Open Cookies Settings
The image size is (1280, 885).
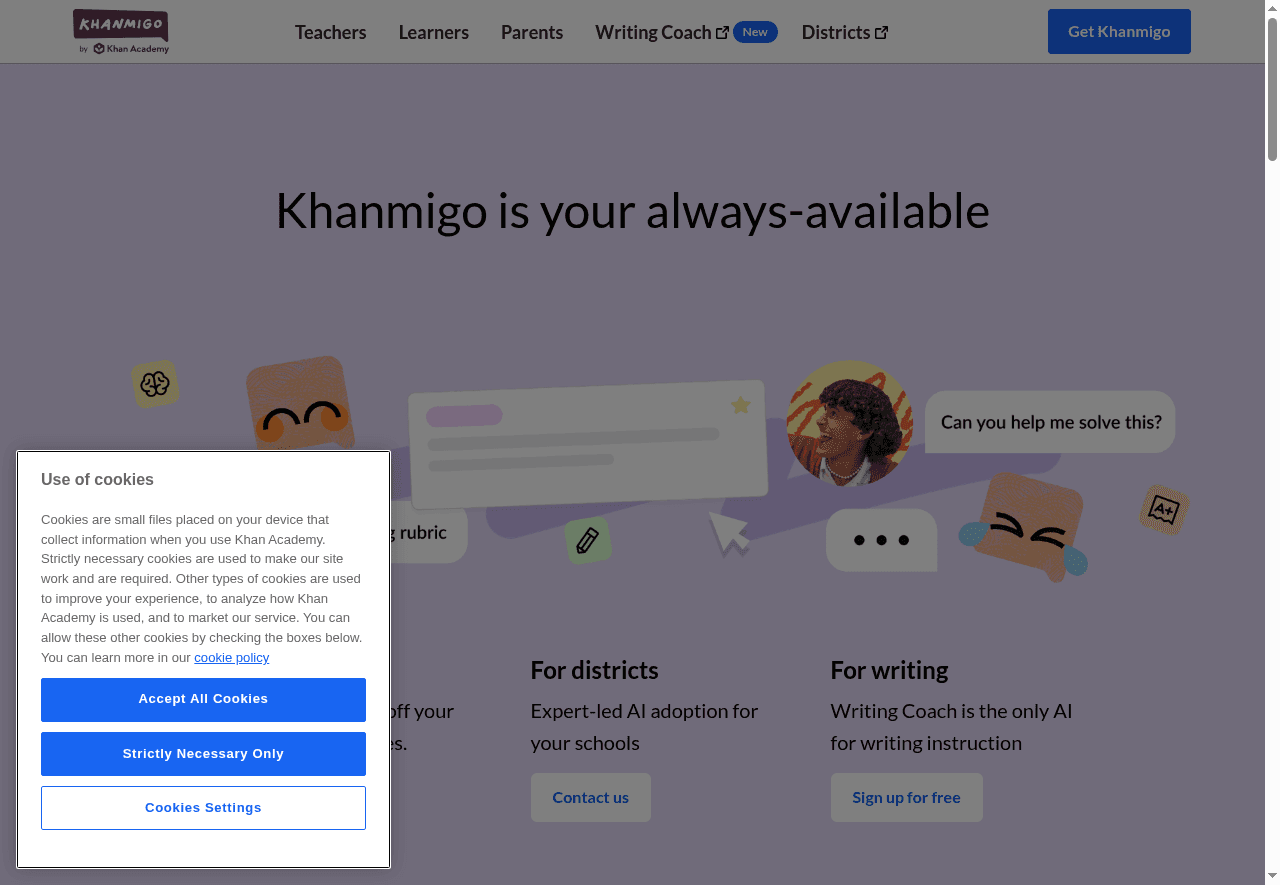click(x=203, y=807)
